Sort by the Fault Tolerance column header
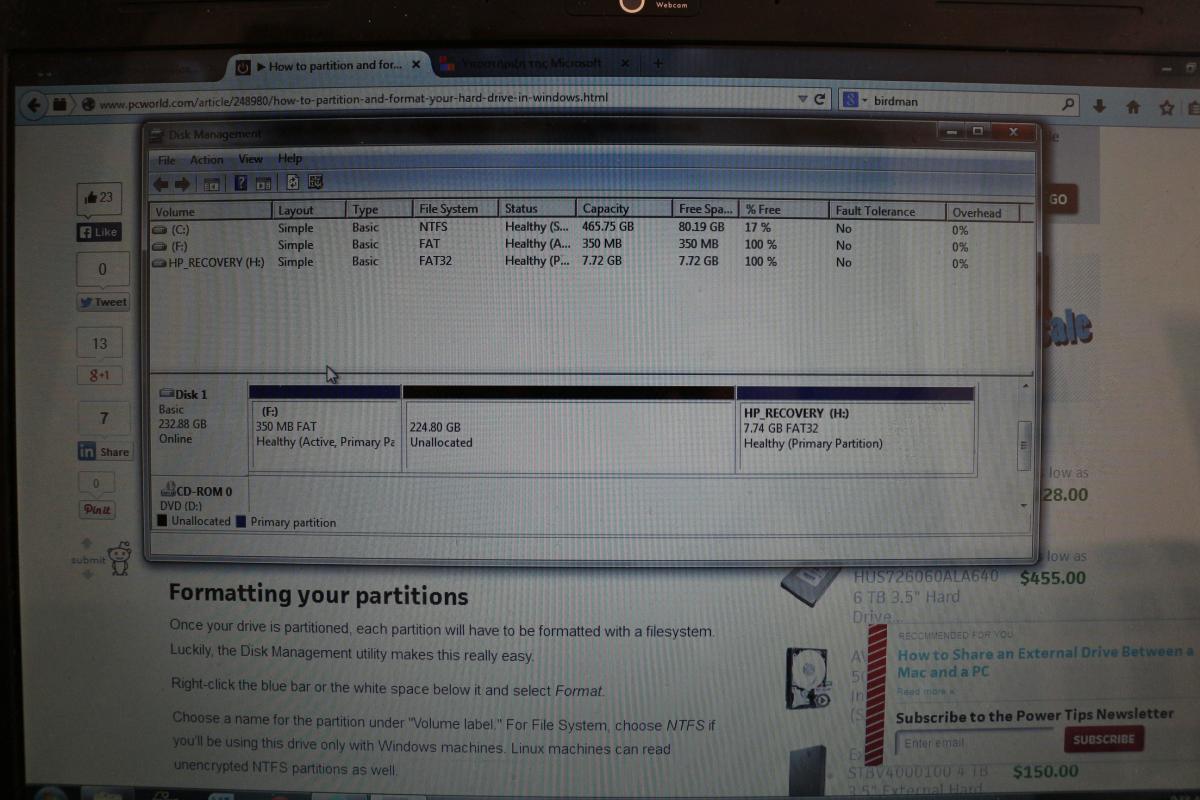This screenshot has height=800, width=1200. coord(888,211)
